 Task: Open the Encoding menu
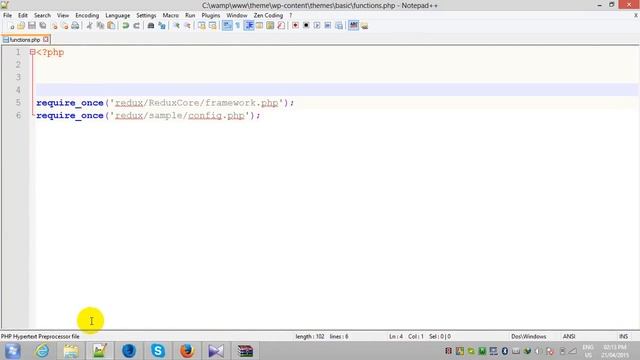(x=87, y=15)
